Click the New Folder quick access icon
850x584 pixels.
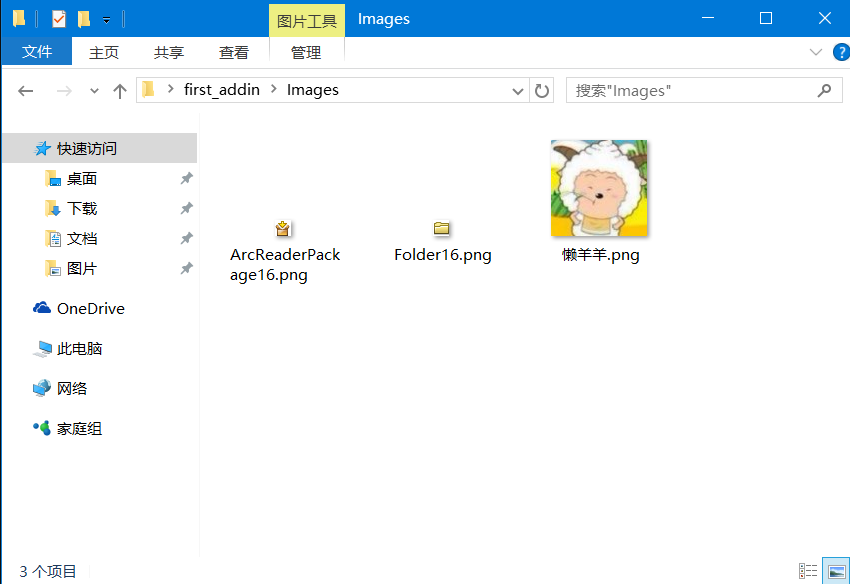(84, 20)
